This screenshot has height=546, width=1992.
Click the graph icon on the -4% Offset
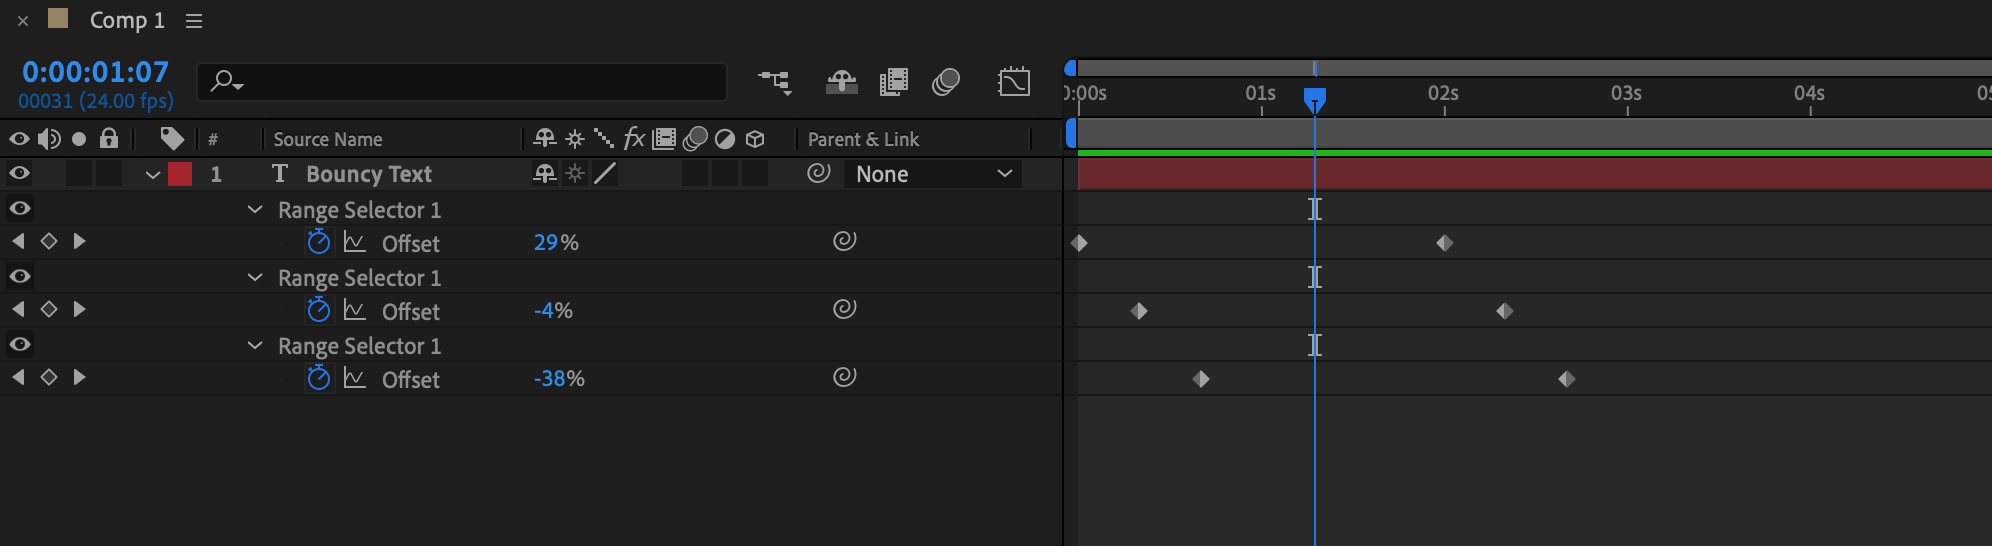coord(354,310)
